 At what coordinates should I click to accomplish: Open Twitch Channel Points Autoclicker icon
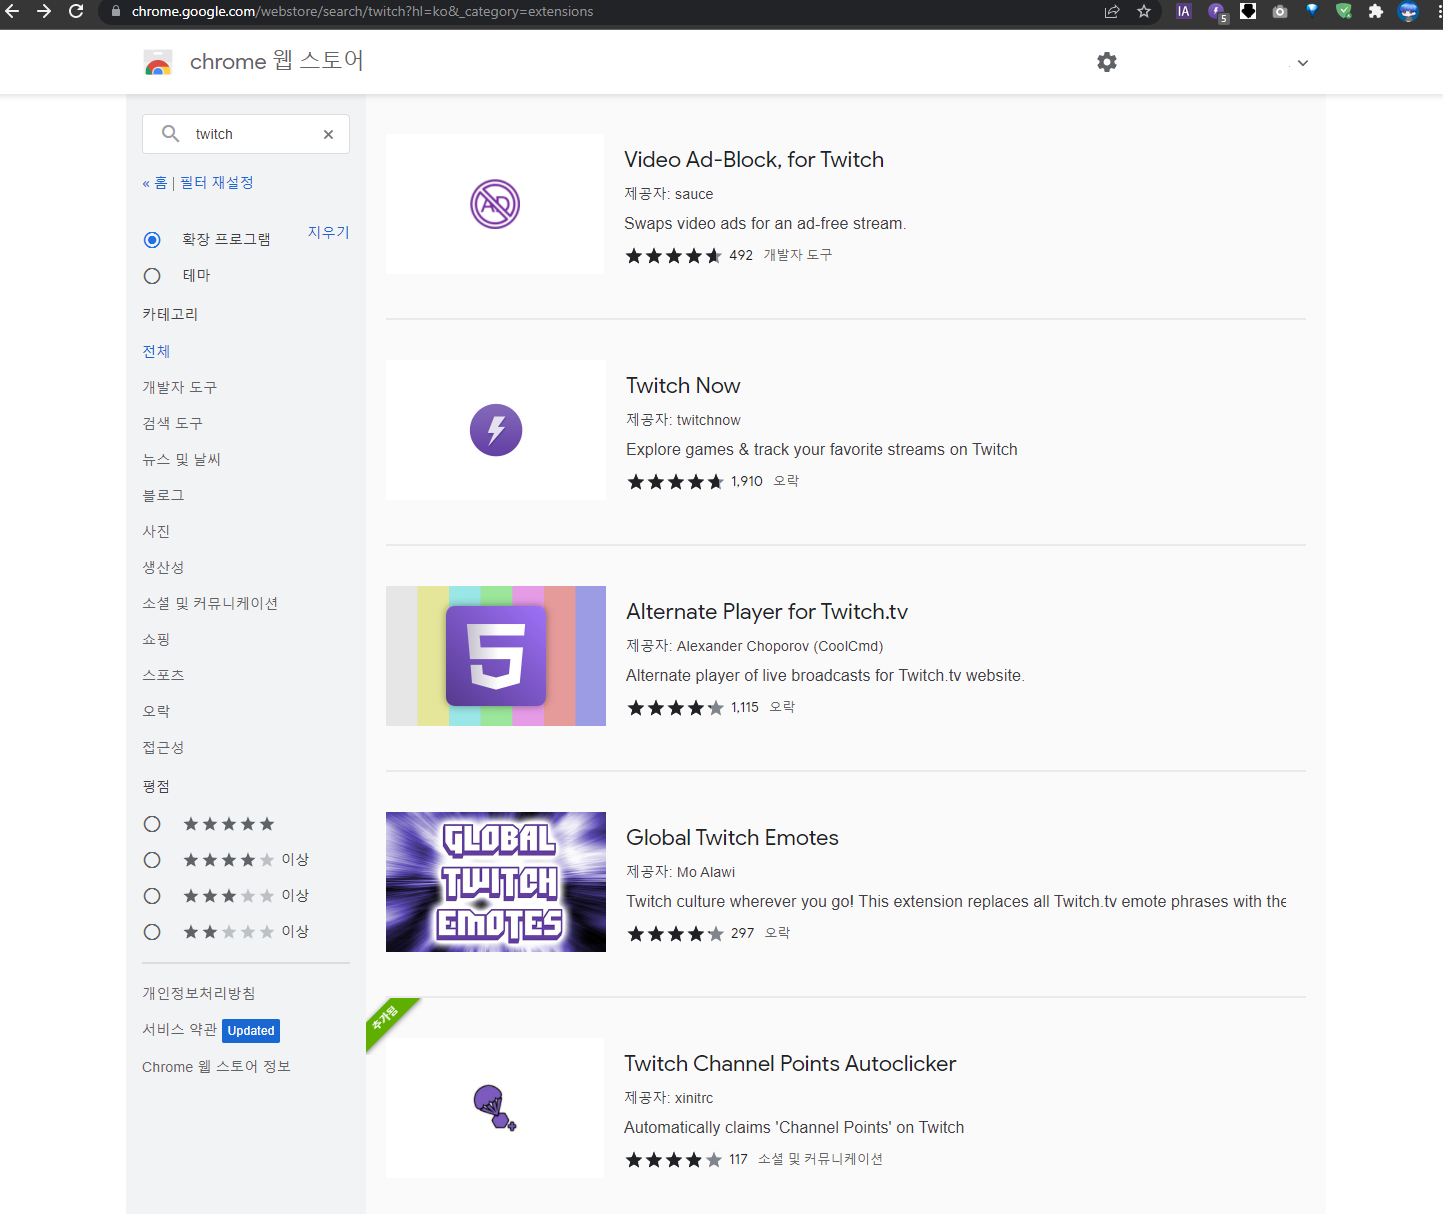pyautogui.click(x=495, y=1108)
